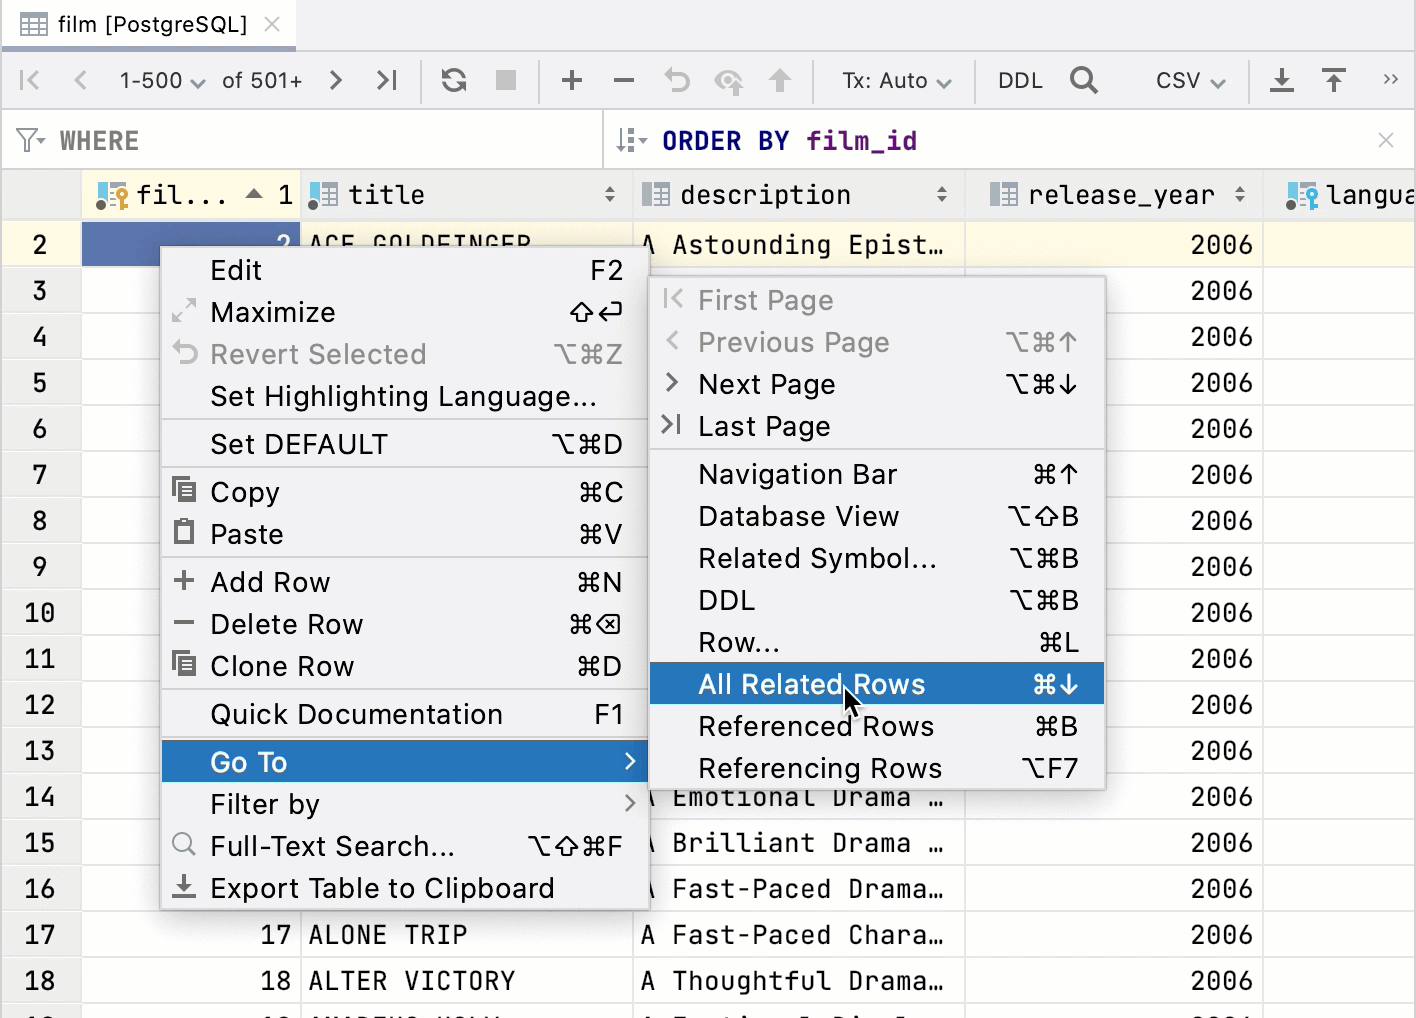This screenshot has width=1416, height=1018.
Task: Choose Quick Documentation from the context menu
Action: [356, 714]
